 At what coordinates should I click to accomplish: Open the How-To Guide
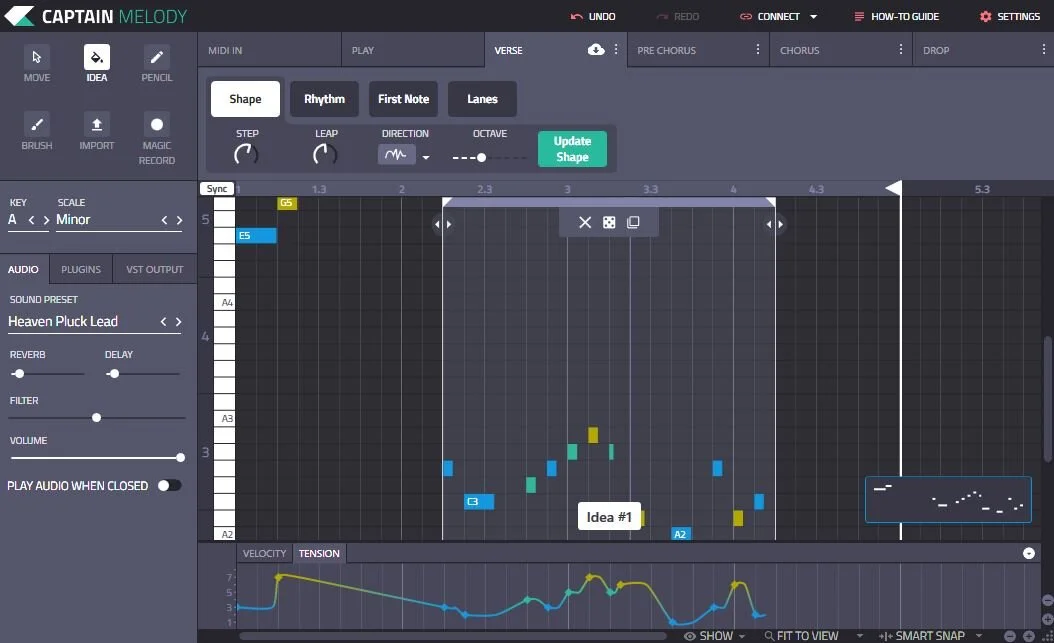click(896, 16)
